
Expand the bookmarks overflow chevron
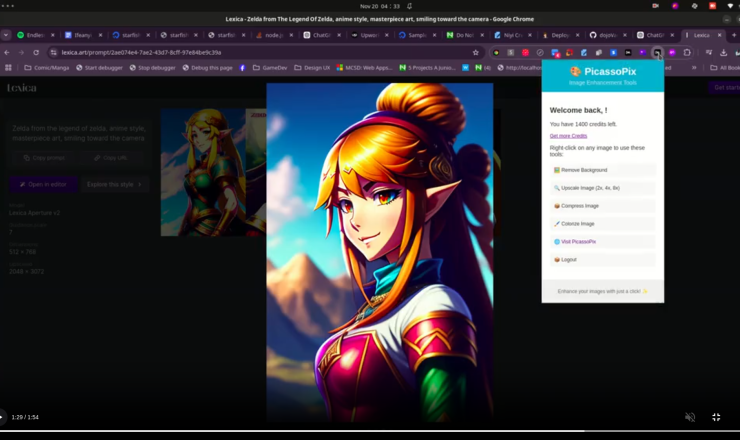click(694, 68)
